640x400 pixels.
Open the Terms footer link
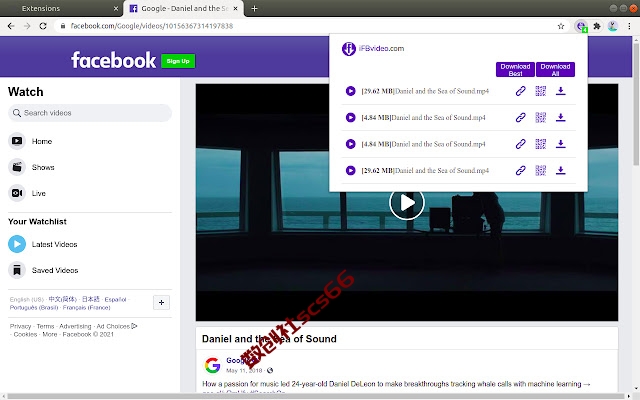(45, 326)
